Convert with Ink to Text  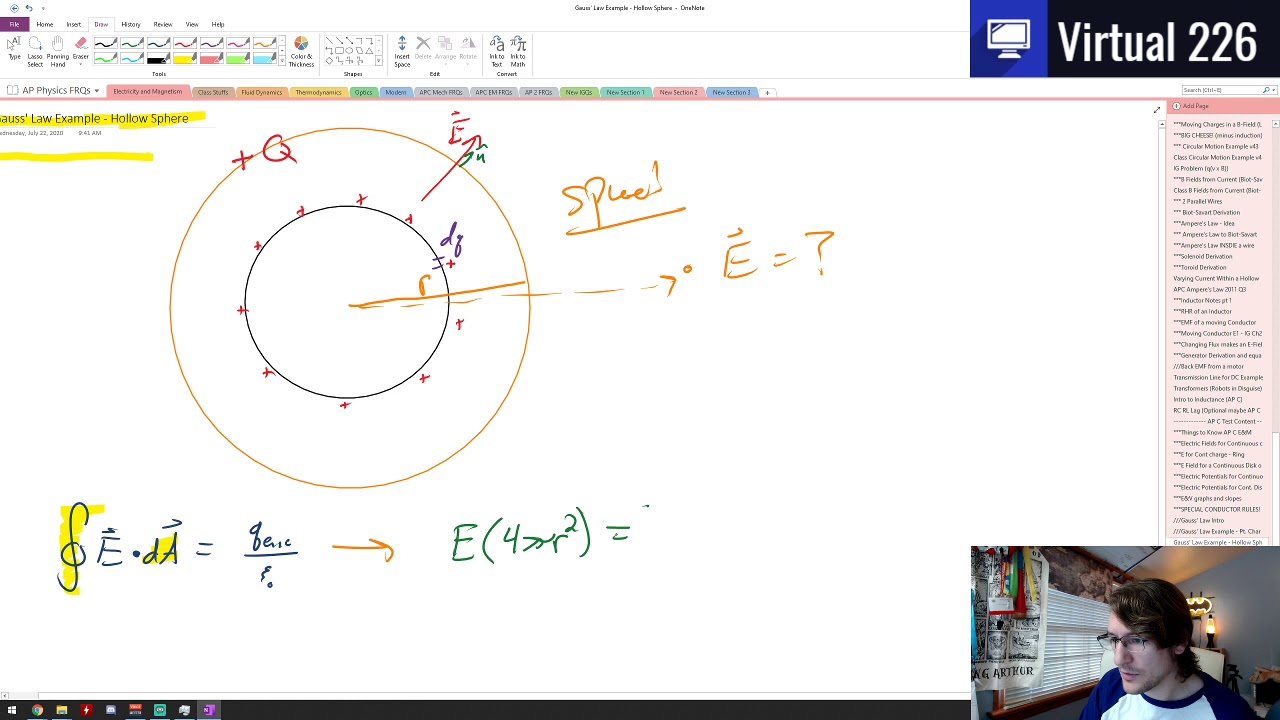497,52
